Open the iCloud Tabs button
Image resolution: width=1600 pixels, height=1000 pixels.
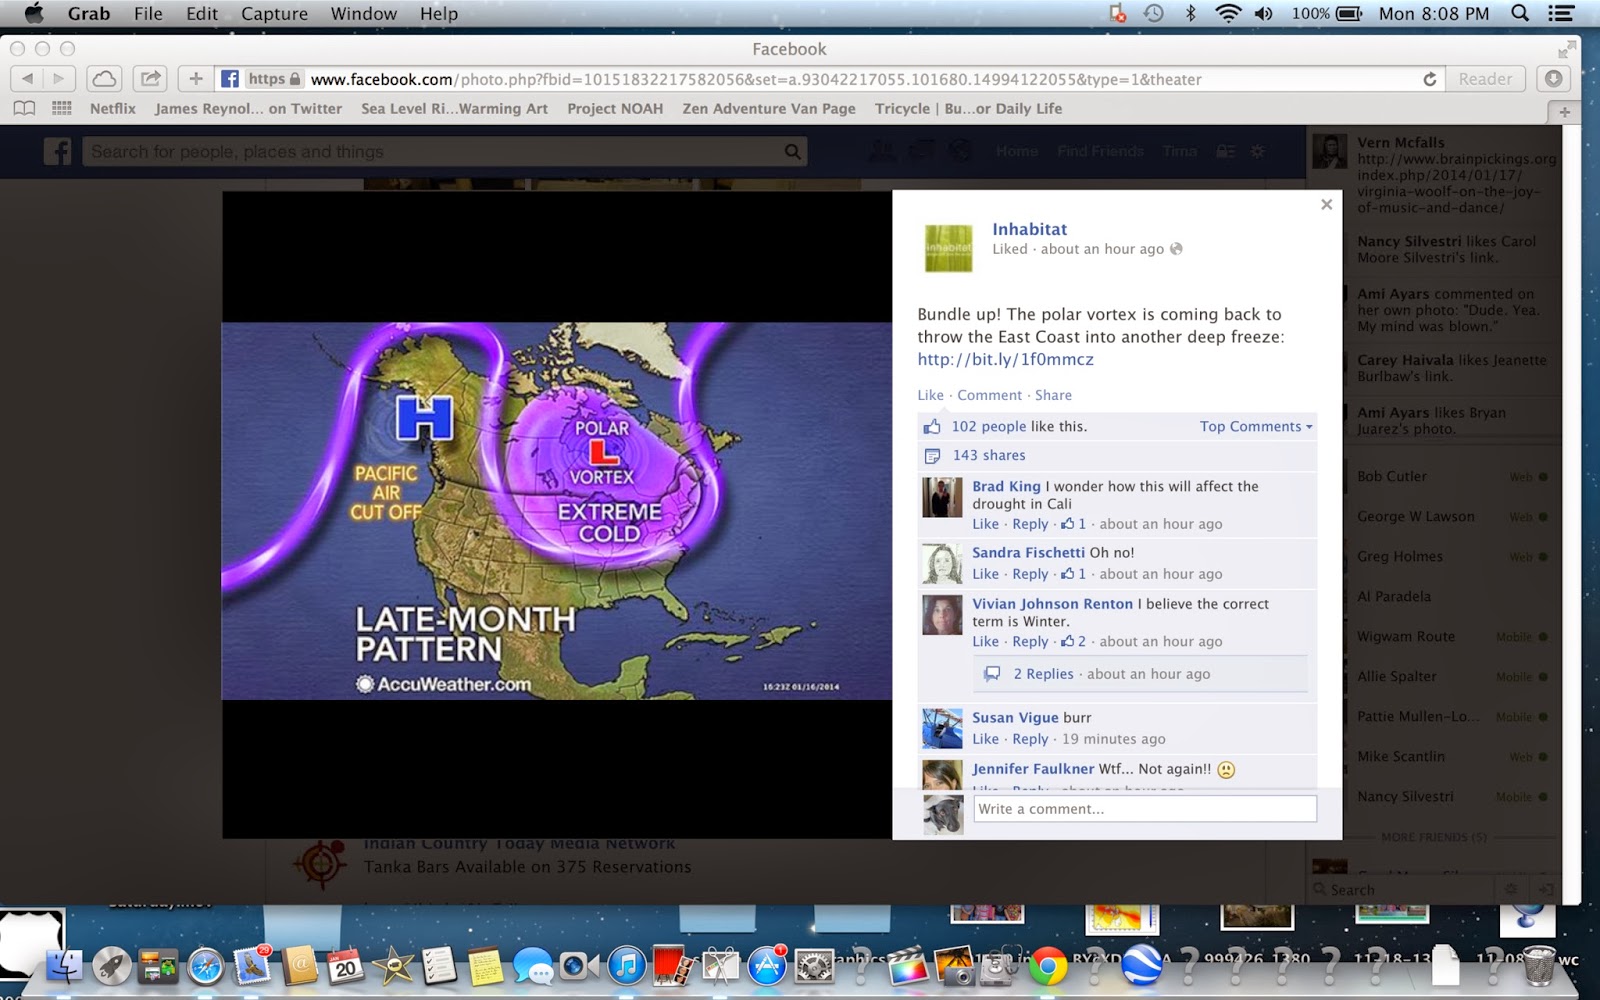point(104,79)
